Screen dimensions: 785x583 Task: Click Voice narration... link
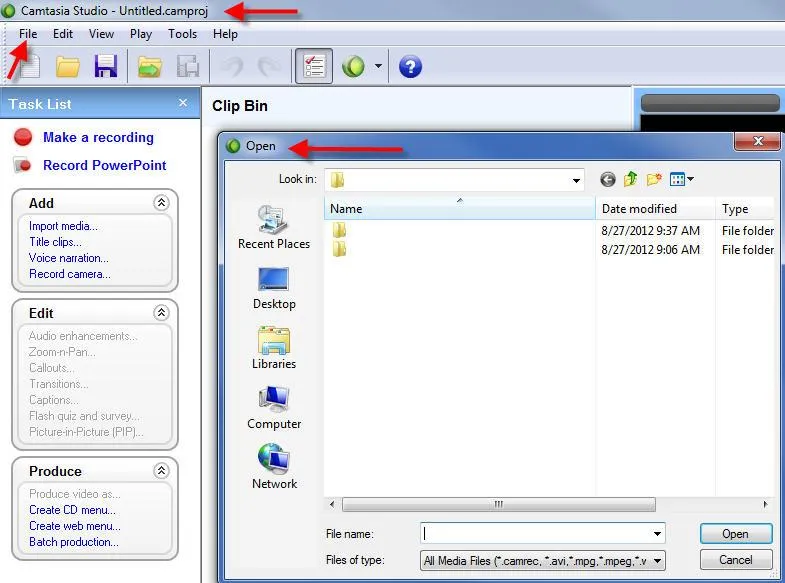69,258
